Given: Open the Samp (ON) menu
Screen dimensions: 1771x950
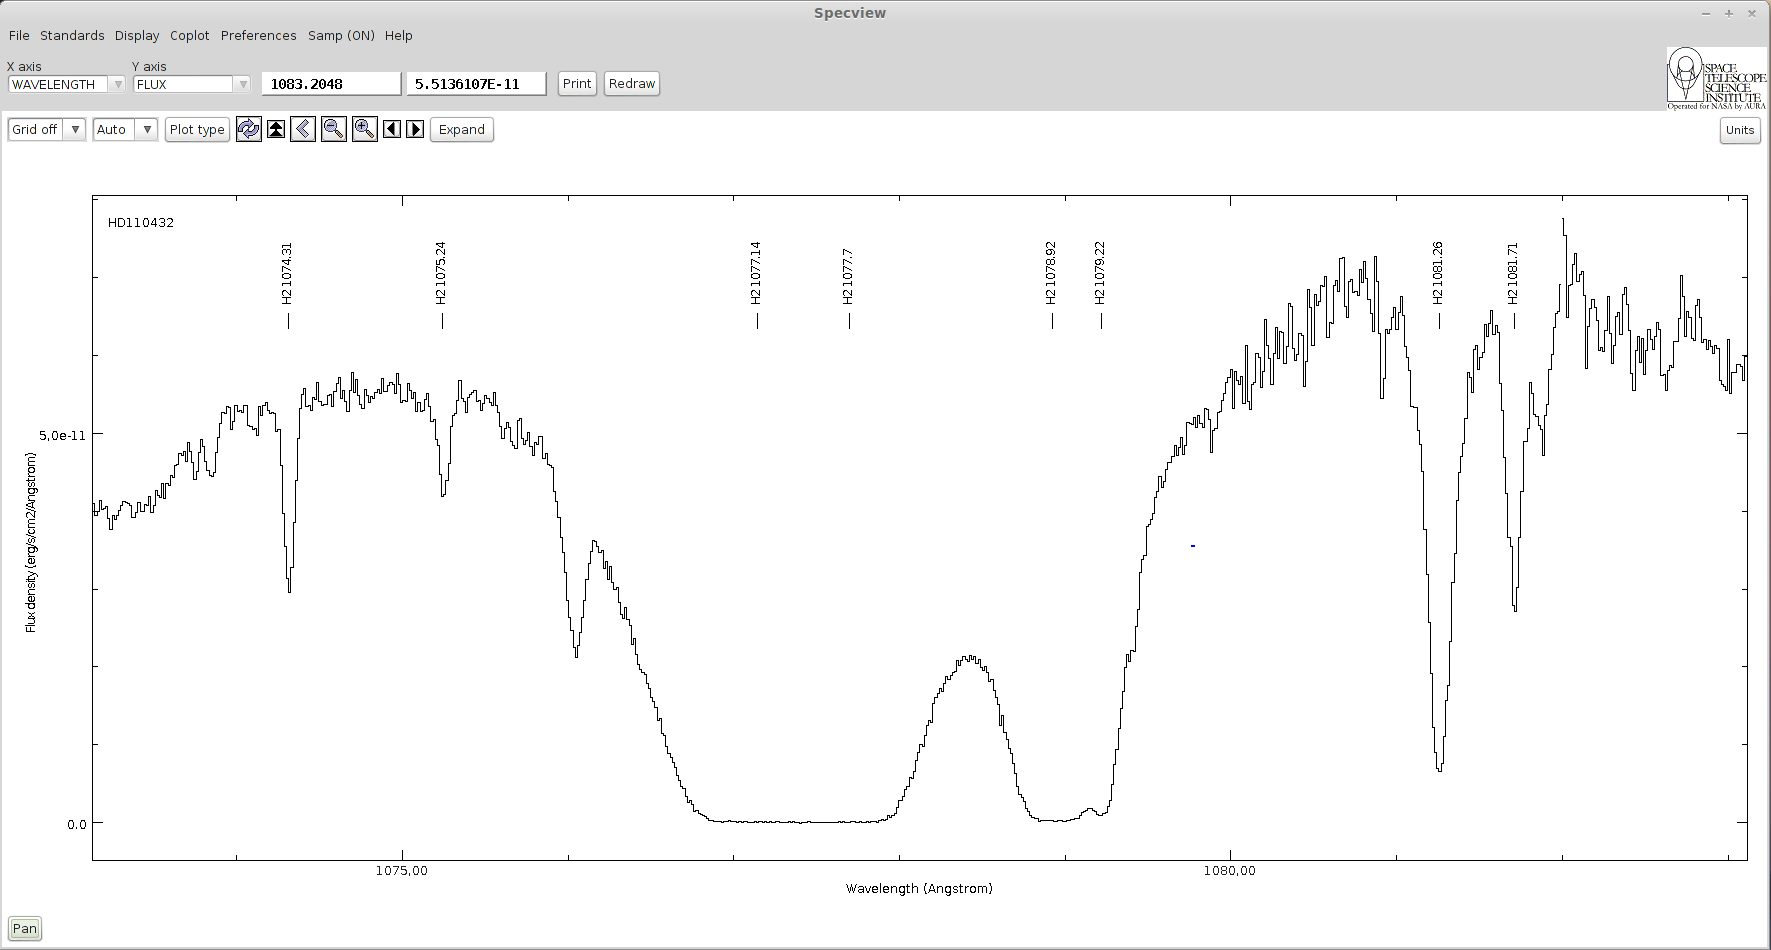Looking at the screenshot, I should click(341, 35).
